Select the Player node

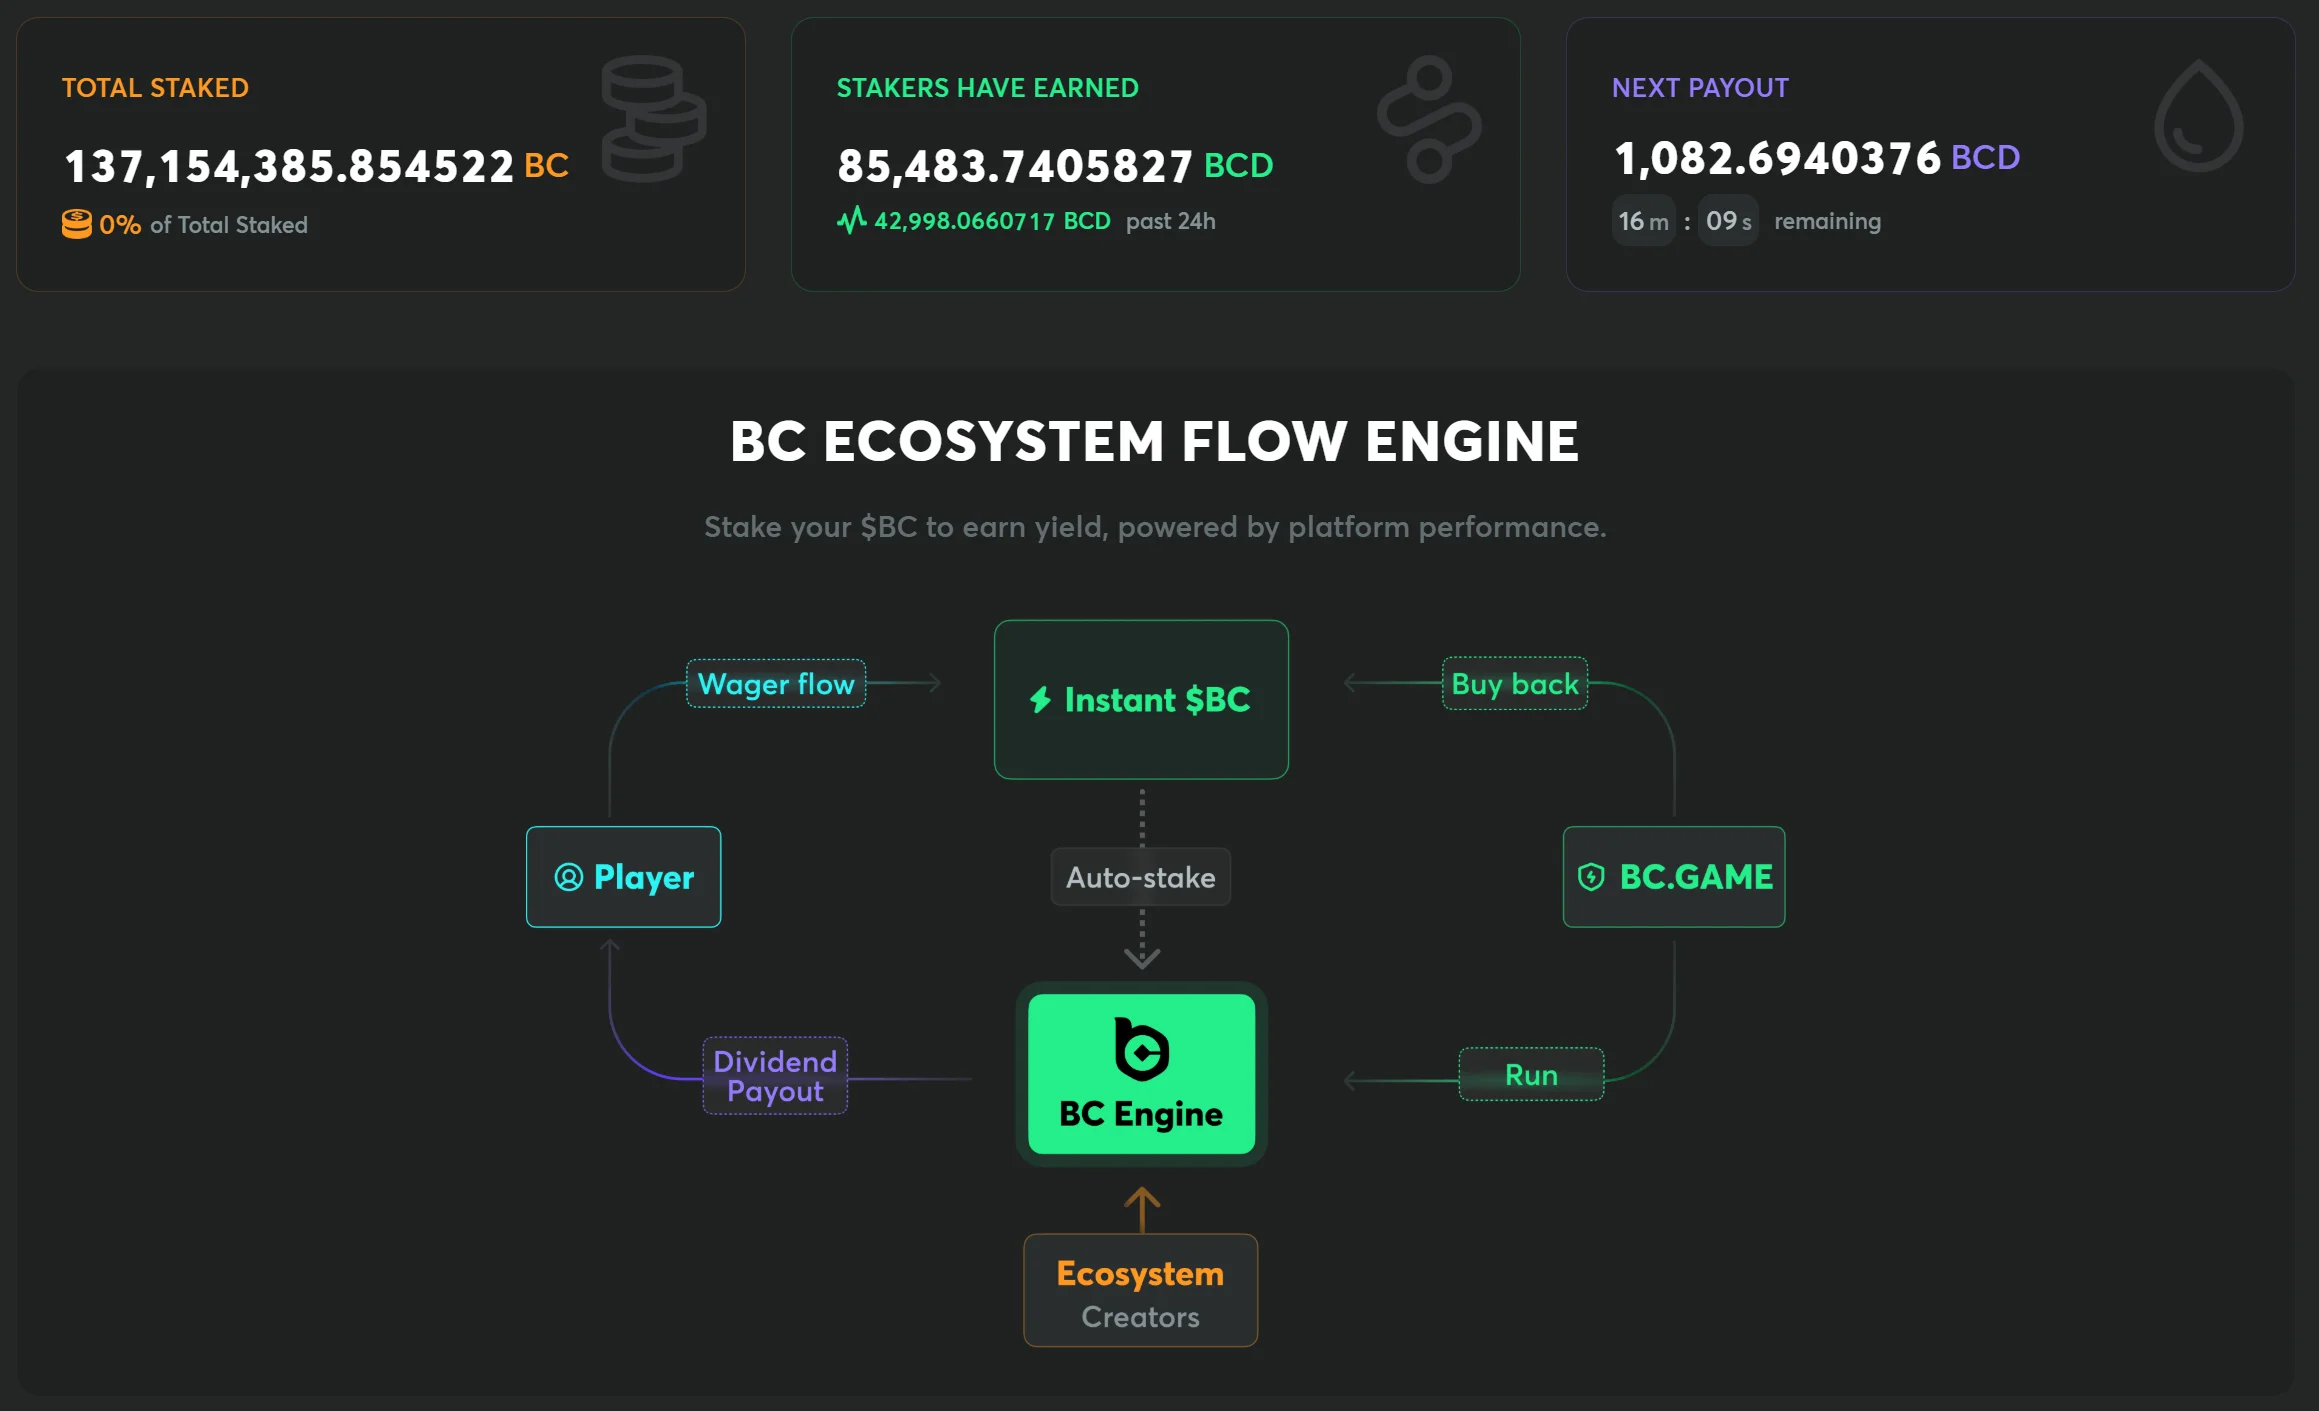tap(622, 877)
